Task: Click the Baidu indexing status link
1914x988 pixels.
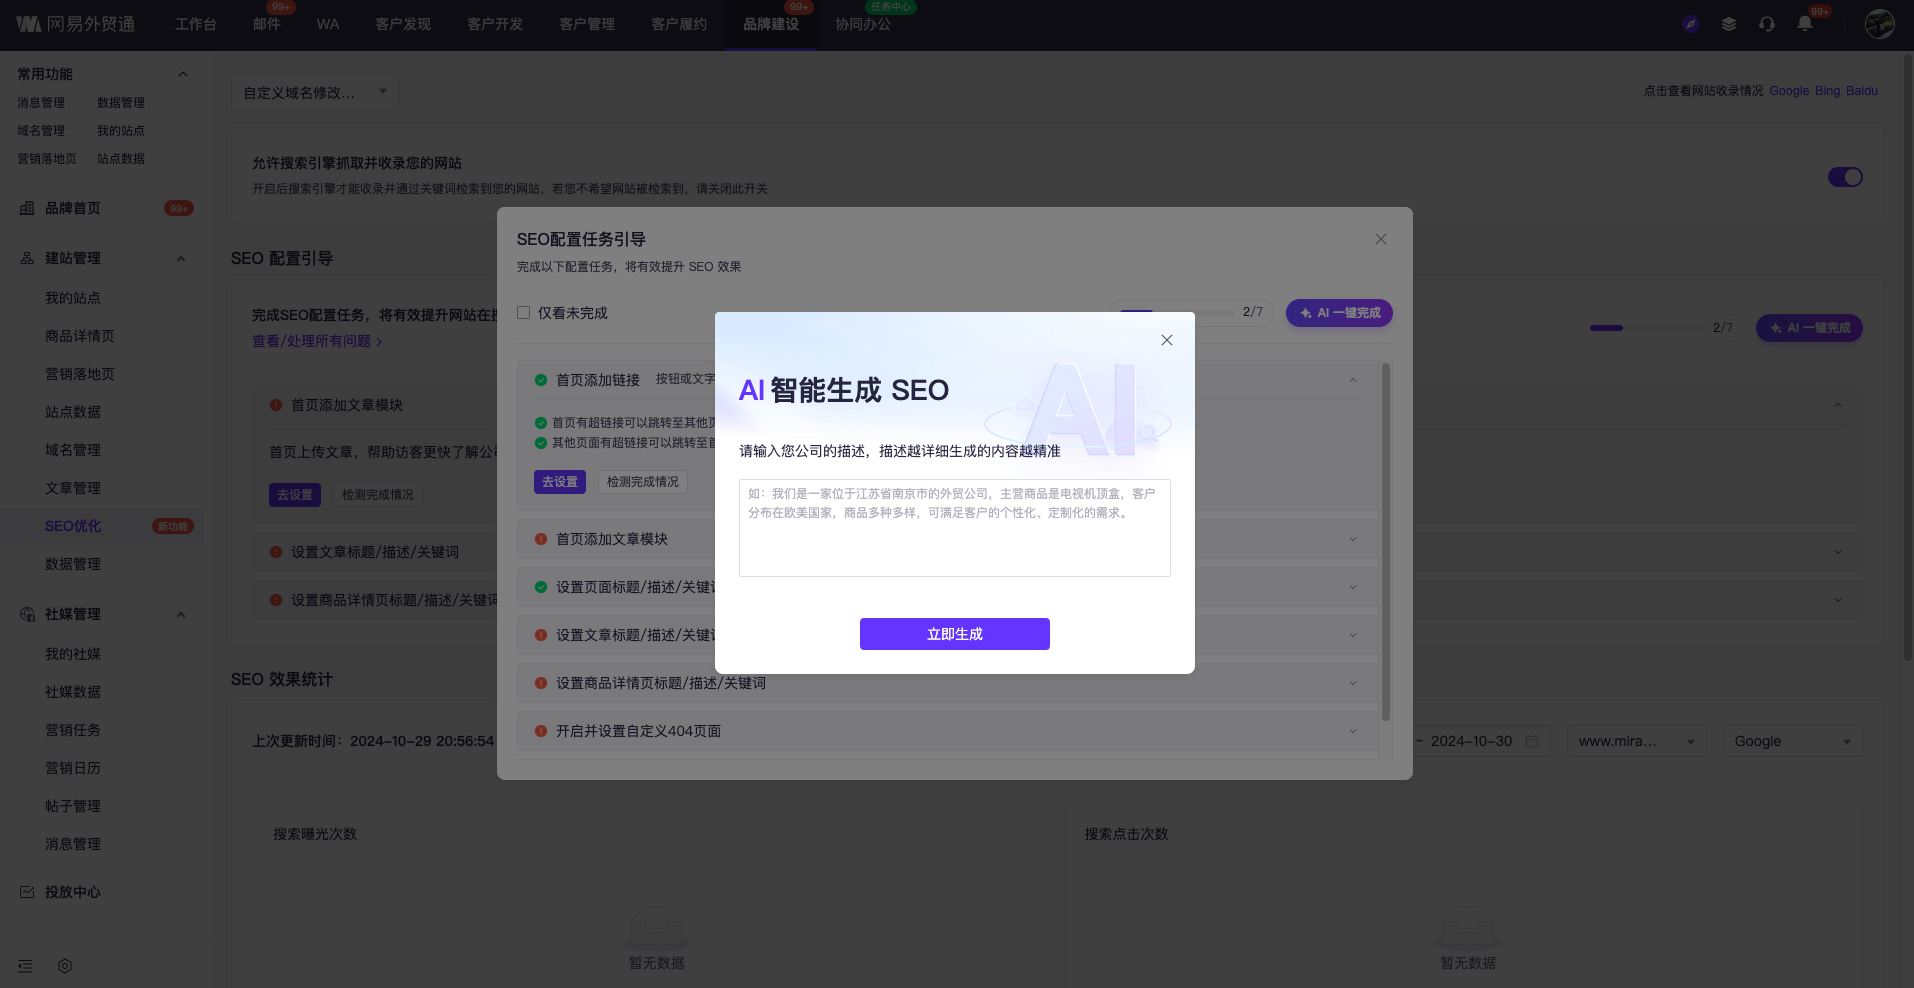Action: [x=1861, y=91]
